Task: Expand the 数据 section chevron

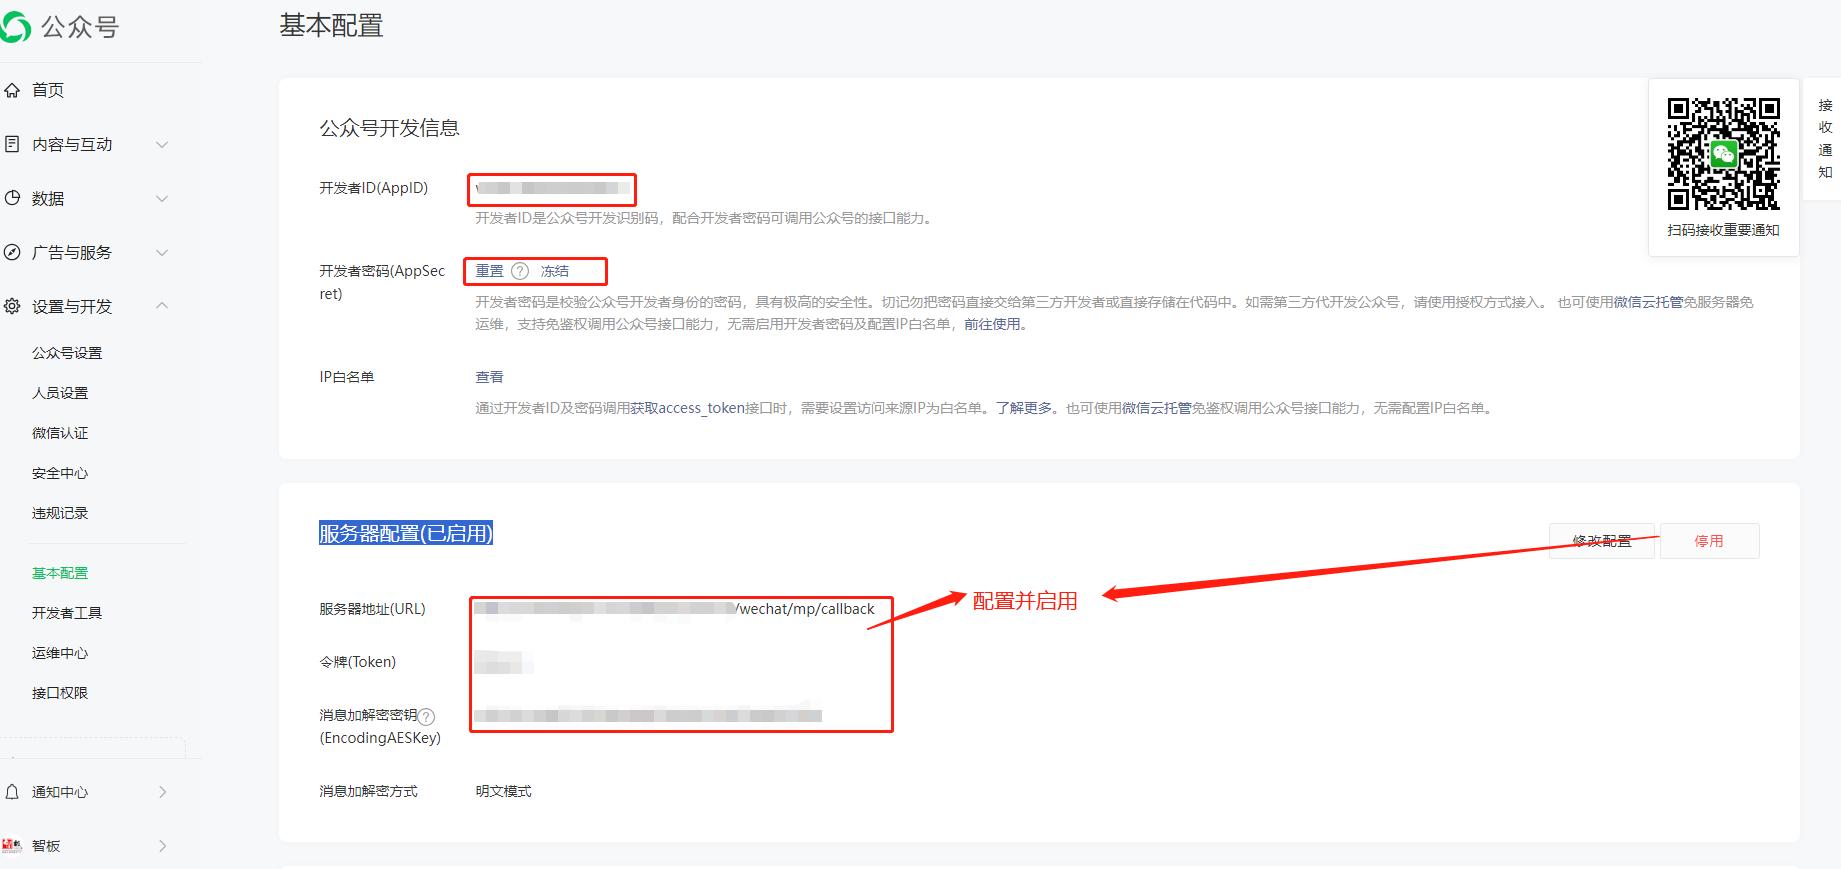Action: (162, 199)
